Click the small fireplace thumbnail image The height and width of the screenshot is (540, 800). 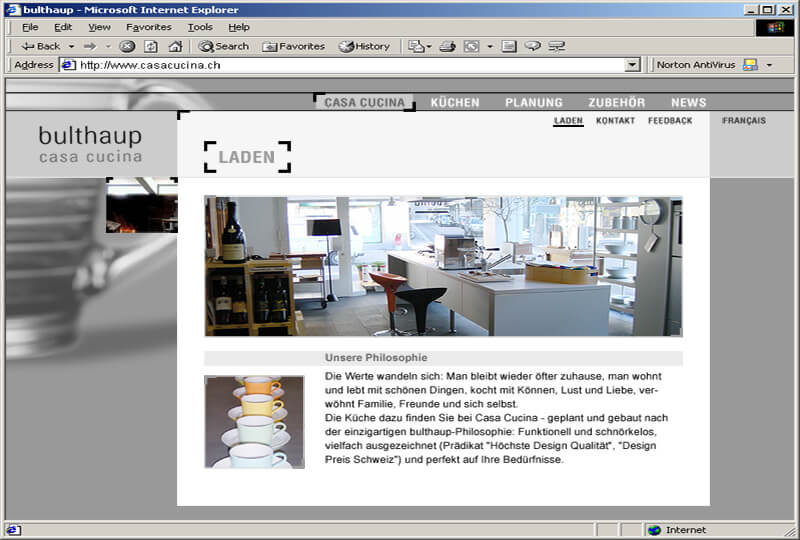tap(142, 206)
